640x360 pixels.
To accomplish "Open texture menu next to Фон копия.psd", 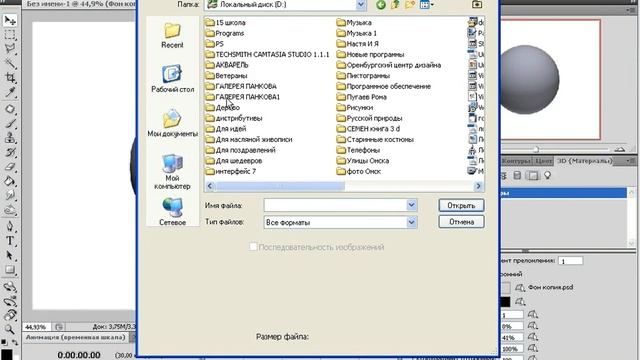I will click(520, 288).
